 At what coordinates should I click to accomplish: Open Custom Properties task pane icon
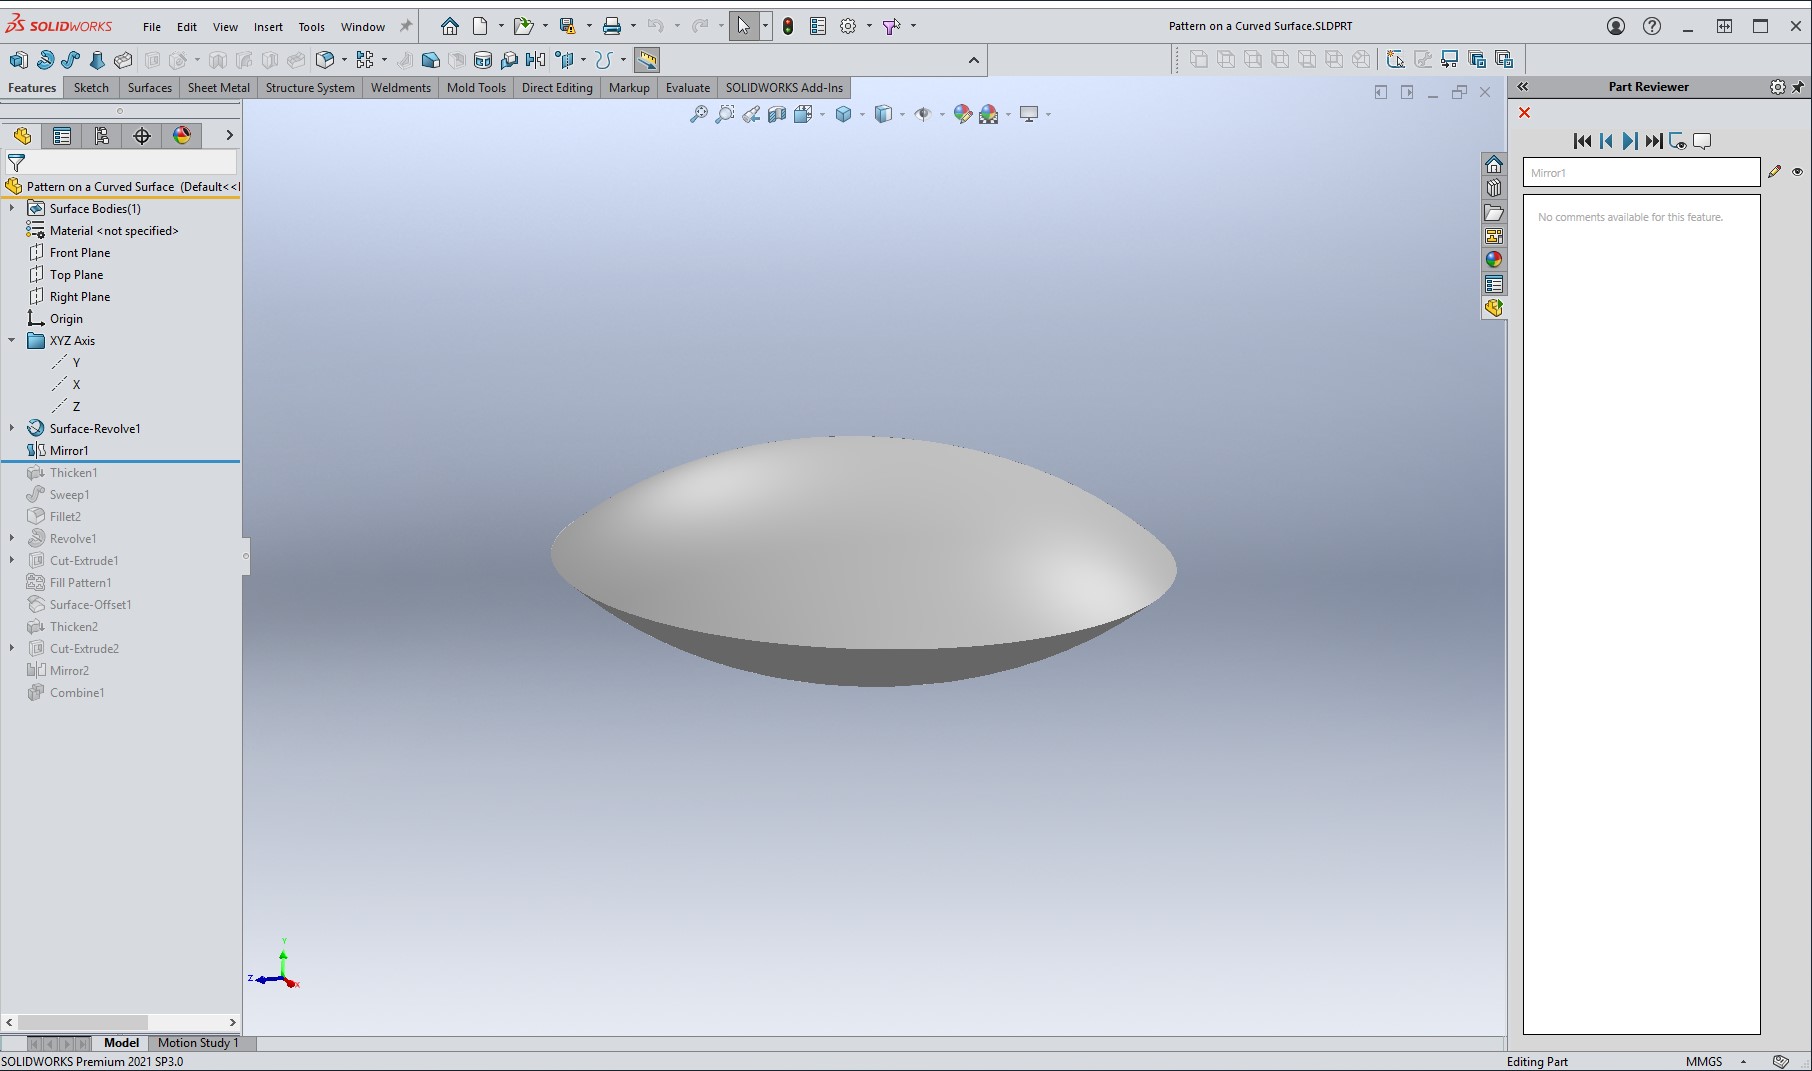(1494, 284)
